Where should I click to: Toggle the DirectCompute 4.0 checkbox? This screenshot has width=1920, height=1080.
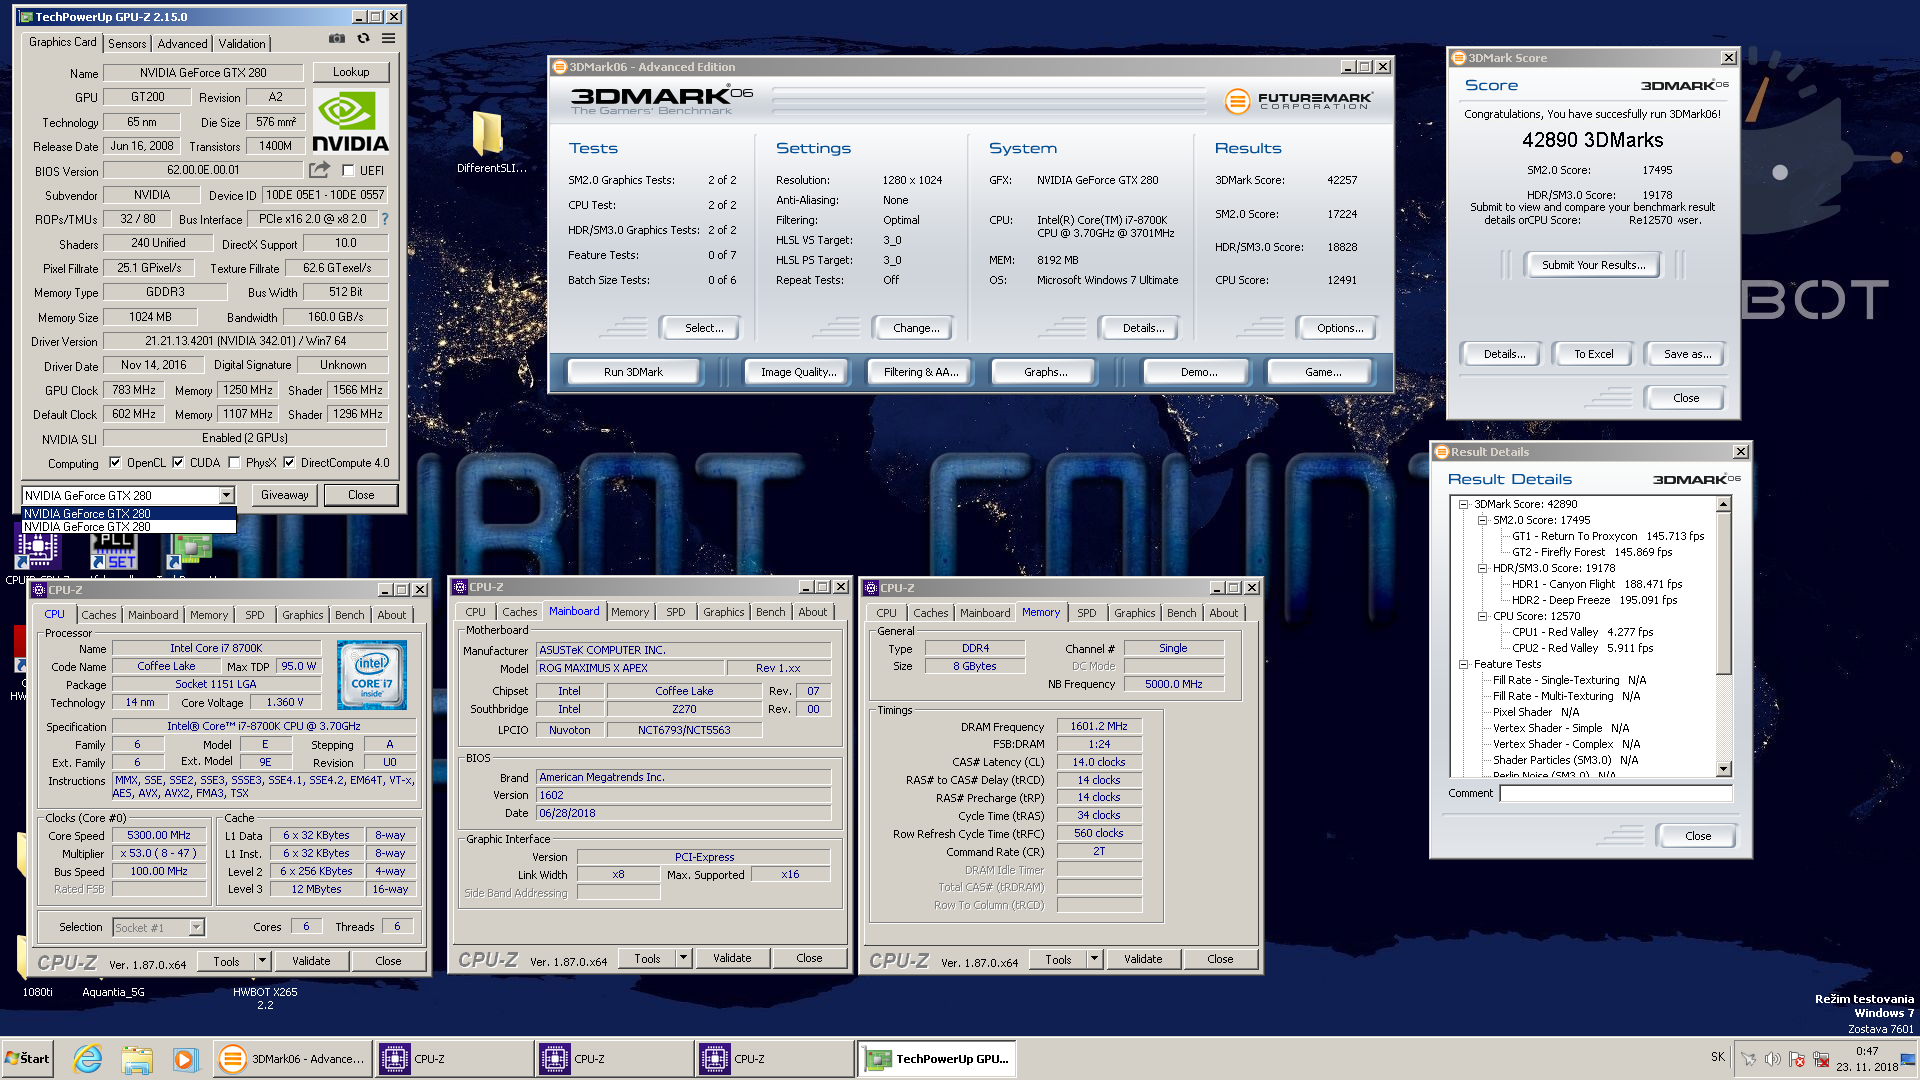click(289, 463)
